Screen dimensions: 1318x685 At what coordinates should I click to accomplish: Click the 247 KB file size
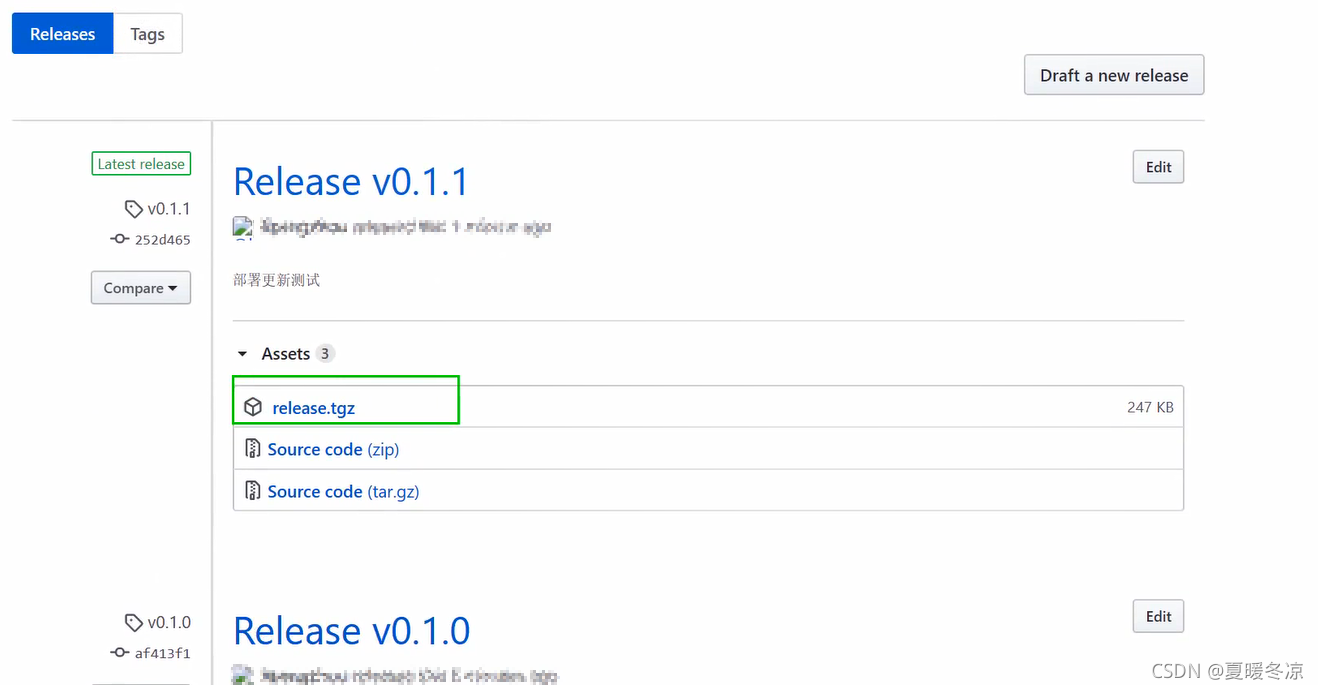point(1150,408)
